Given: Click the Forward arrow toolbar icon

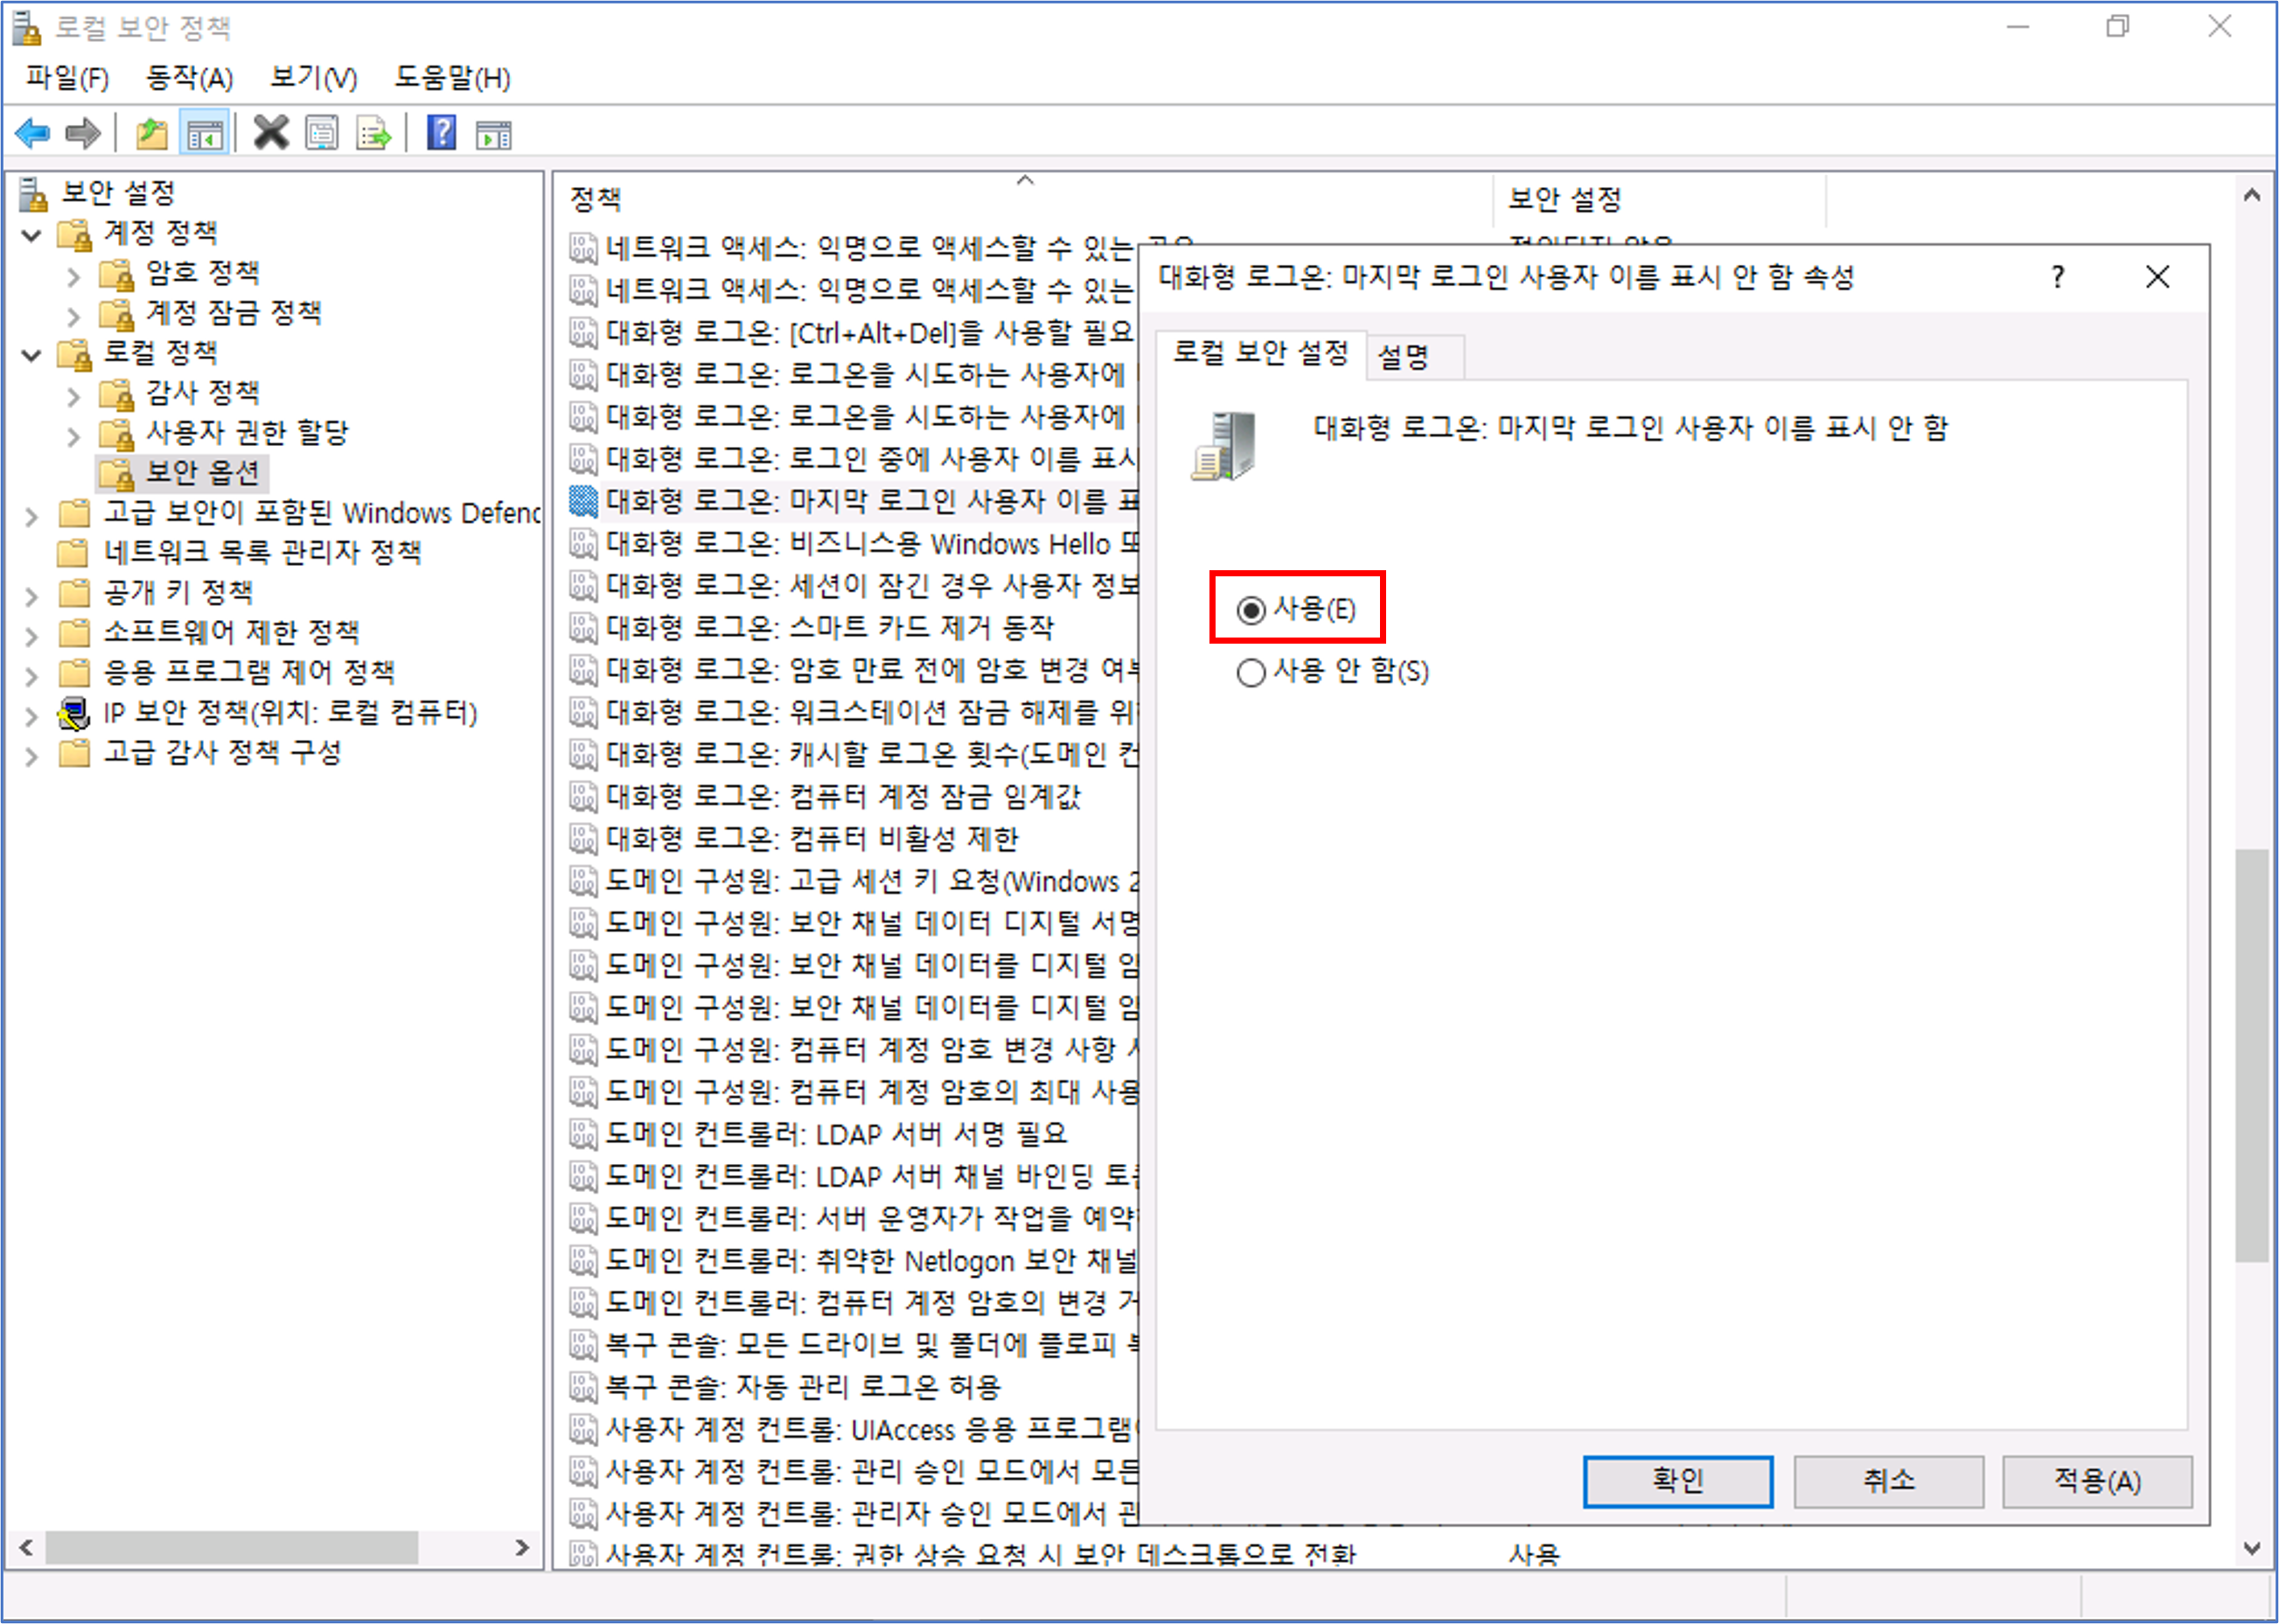Looking at the screenshot, I should pos(83,133).
